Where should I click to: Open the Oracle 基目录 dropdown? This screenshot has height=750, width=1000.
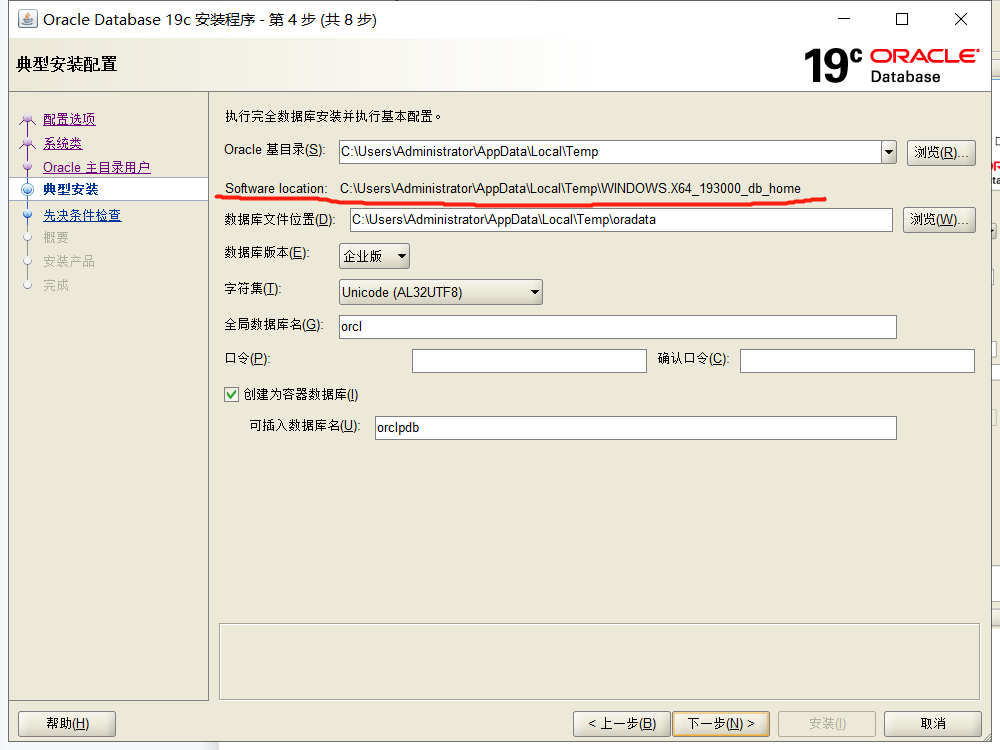(888, 152)
